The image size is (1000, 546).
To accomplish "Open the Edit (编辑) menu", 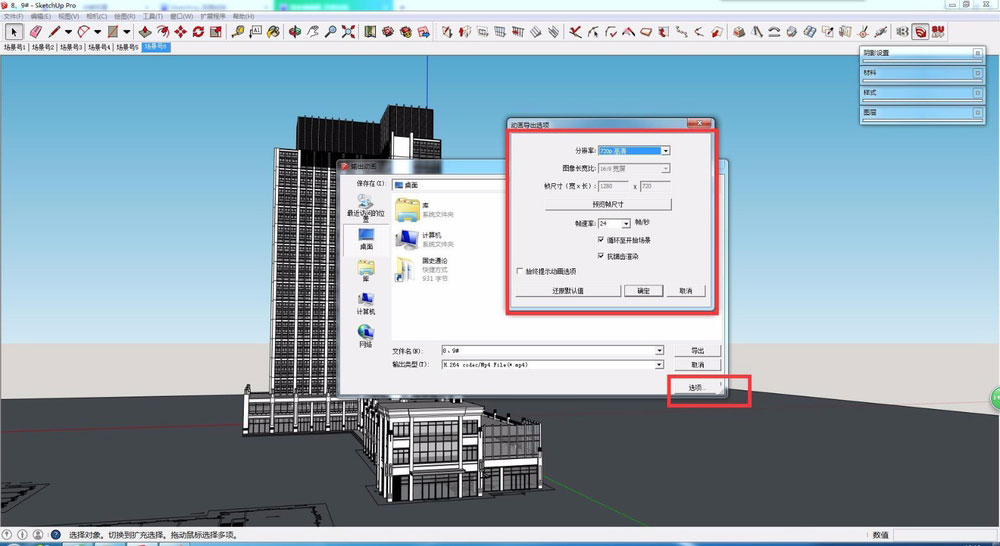I will tap(40, 16).
